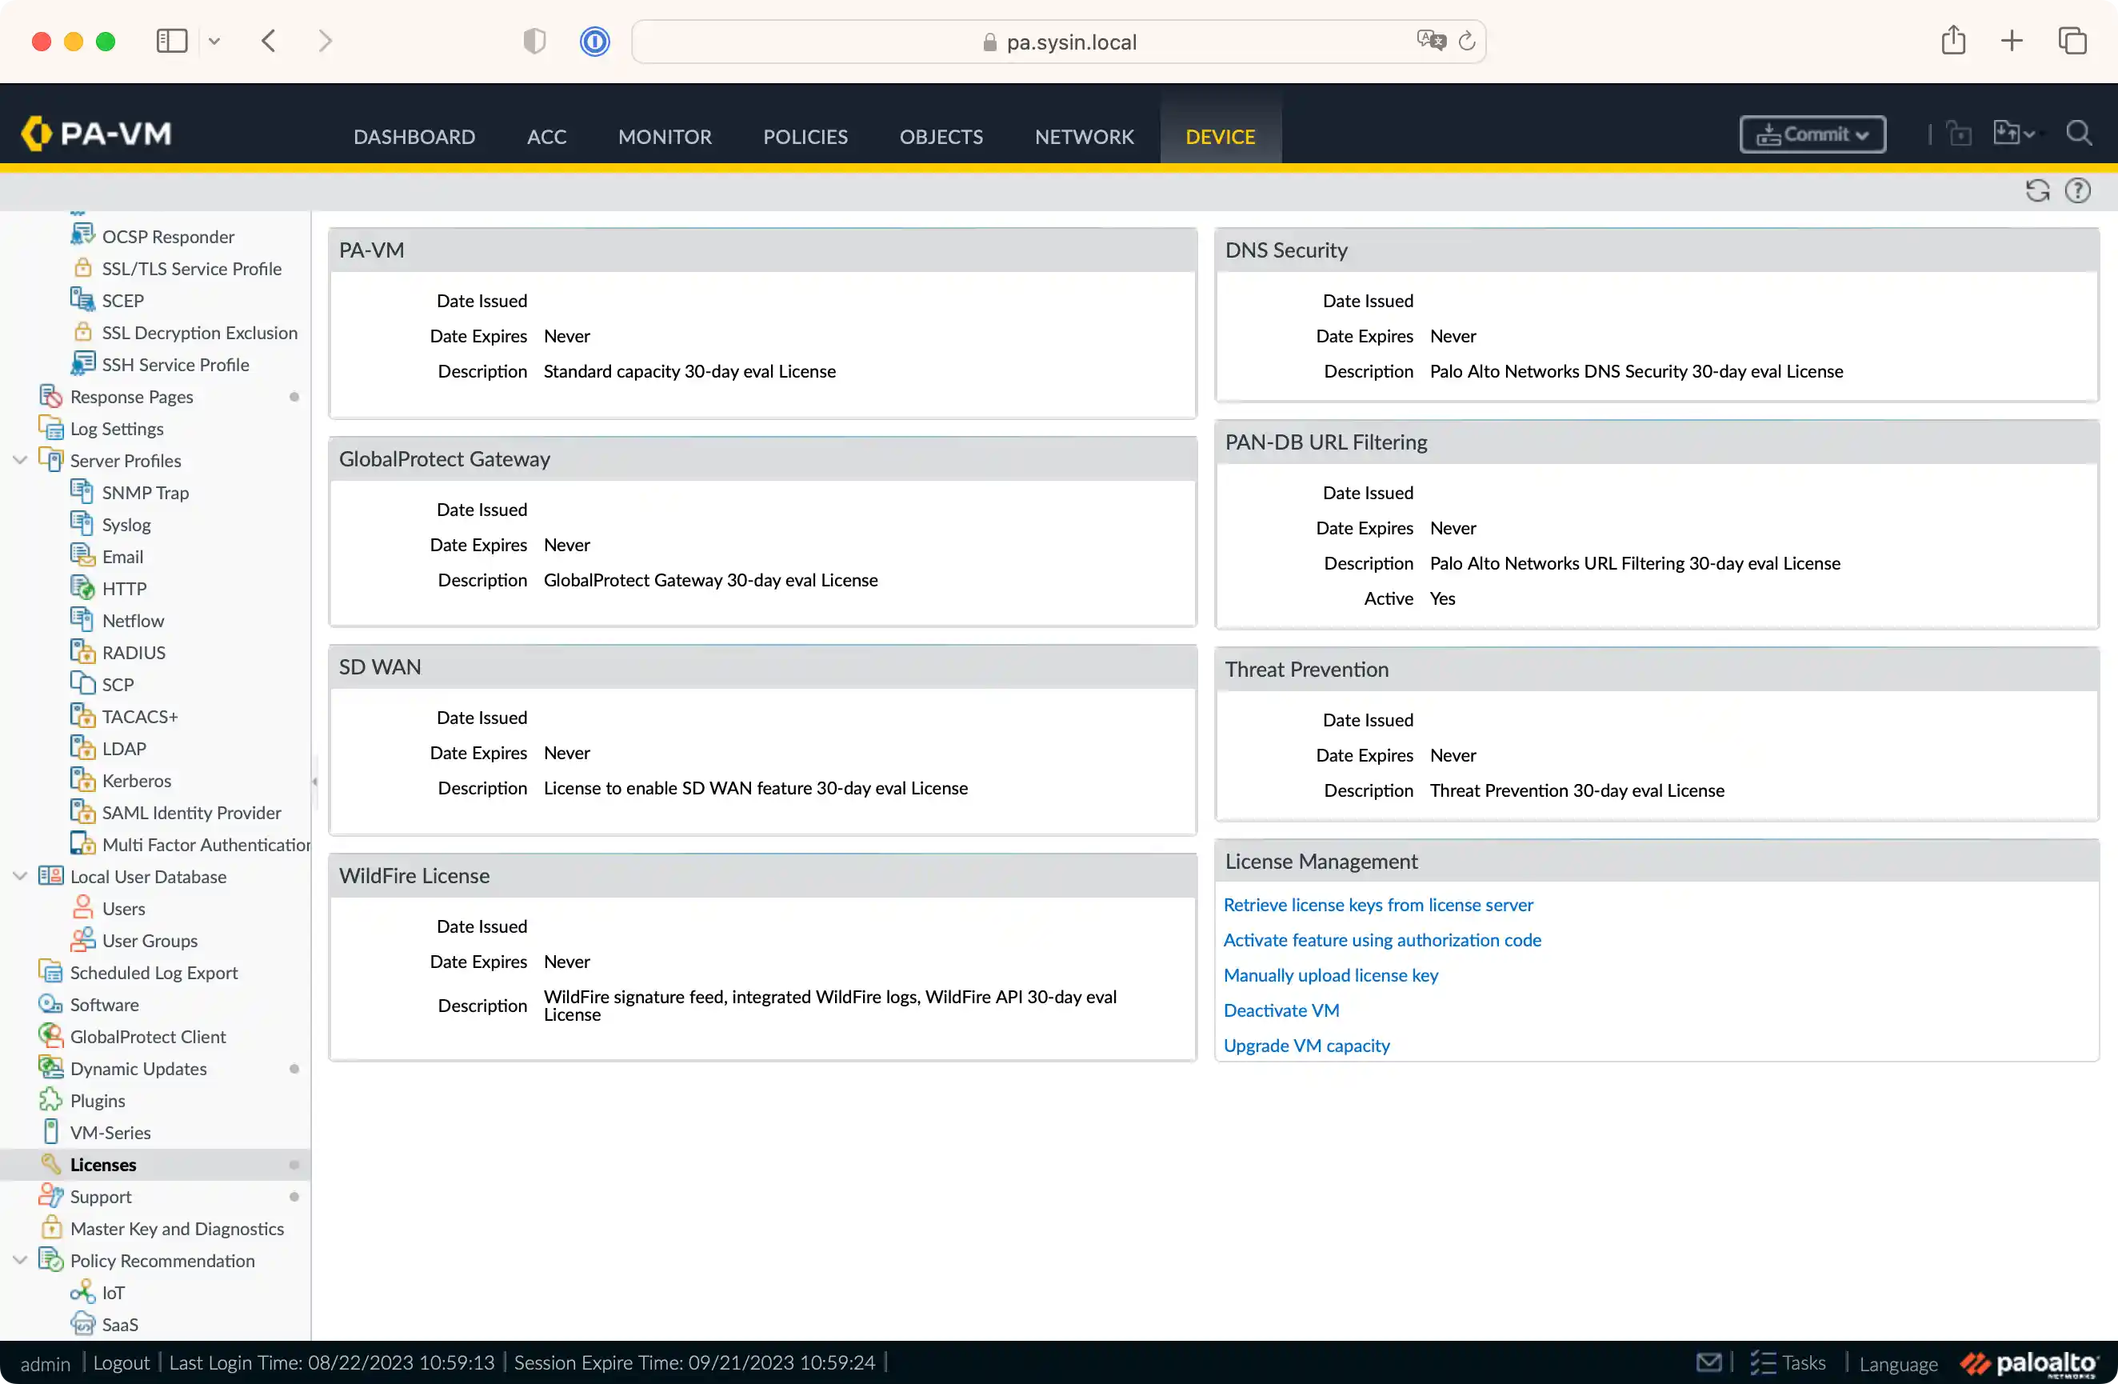This screenshot has width=2118, height=1384.
Task: Switch to the MONITOR tab
Action: [664, 136]
